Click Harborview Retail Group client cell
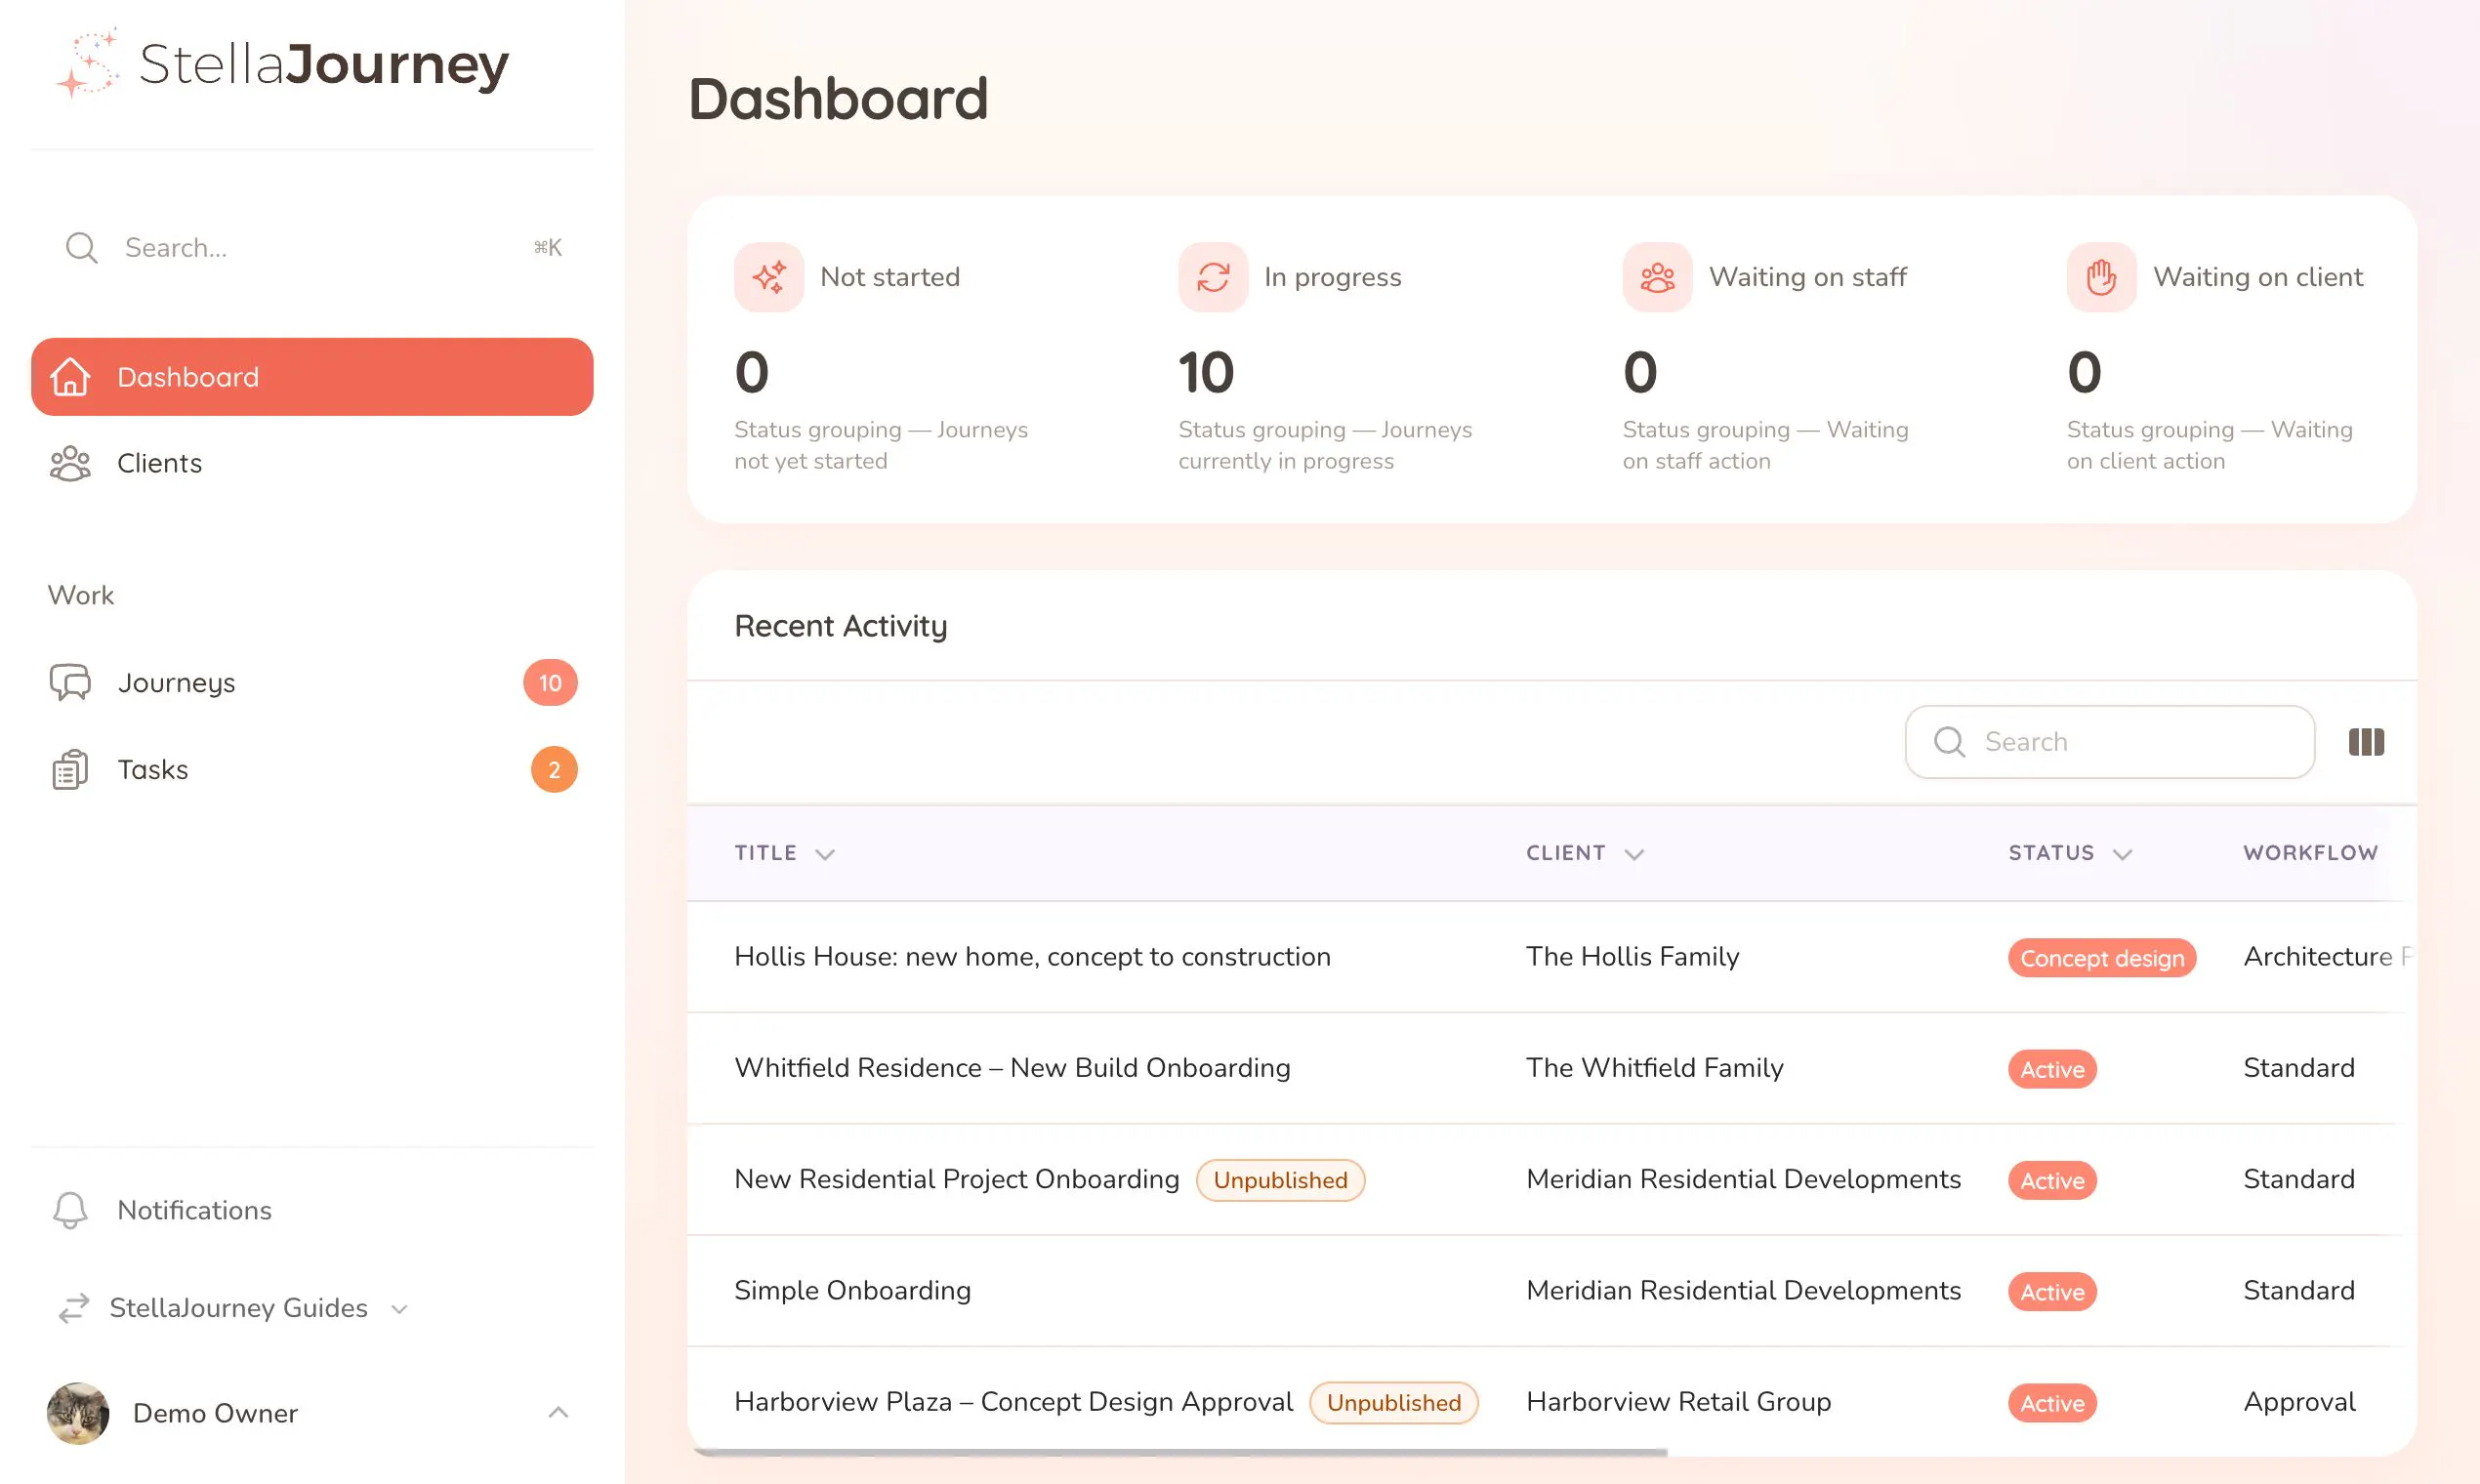Viewport: 2480px width, 1484px height. (1678, 1401)
